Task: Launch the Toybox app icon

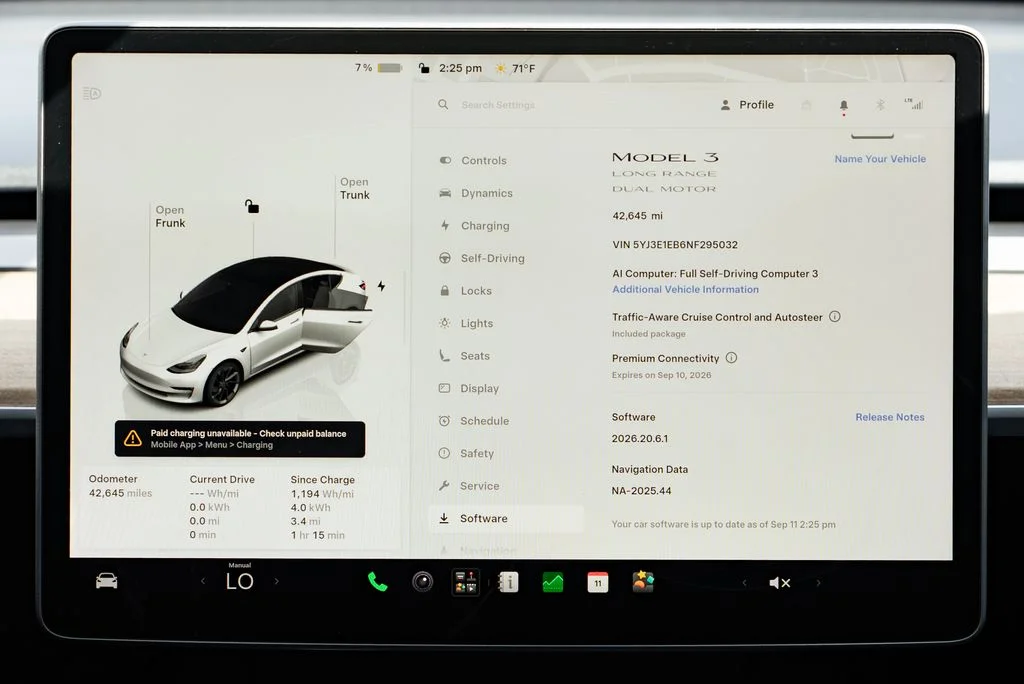Action: coord(643,581)
